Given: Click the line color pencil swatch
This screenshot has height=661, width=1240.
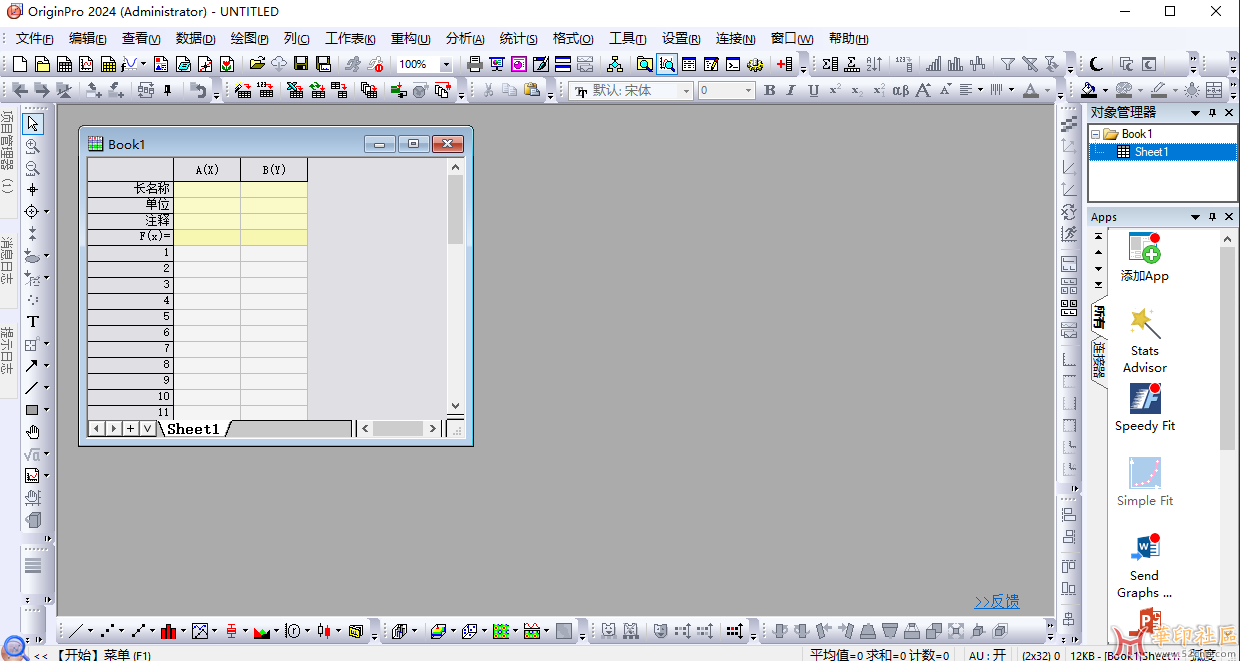Looking at the screenshot, I should 1158,91.
